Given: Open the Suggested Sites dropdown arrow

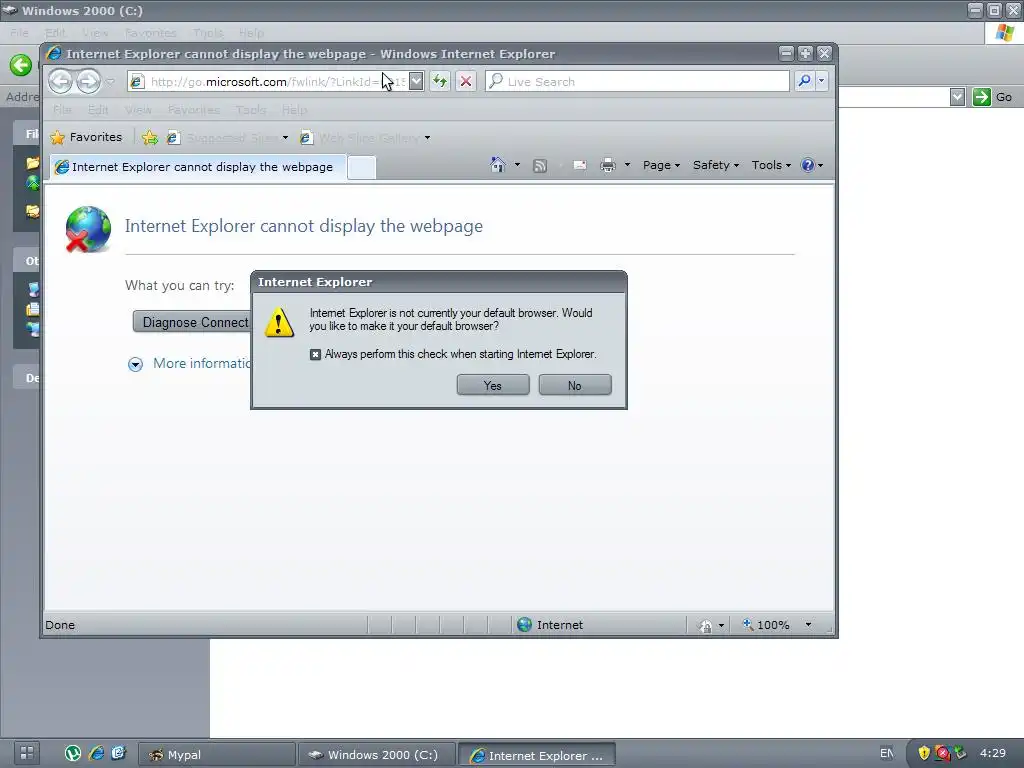Looking at the screenshot, I should click(285, 138).
